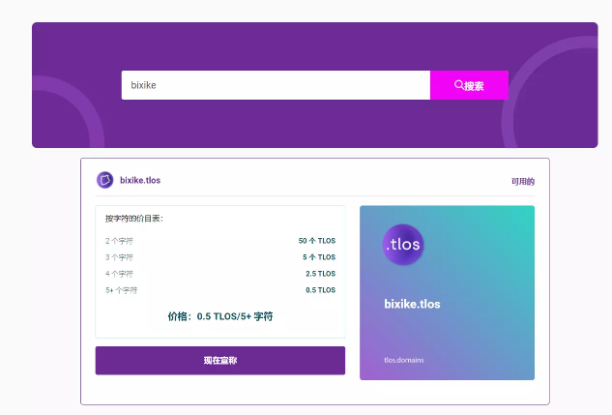Select the bixike.tlos title in result header
612x415 pixels.
[x=140, y=181]
